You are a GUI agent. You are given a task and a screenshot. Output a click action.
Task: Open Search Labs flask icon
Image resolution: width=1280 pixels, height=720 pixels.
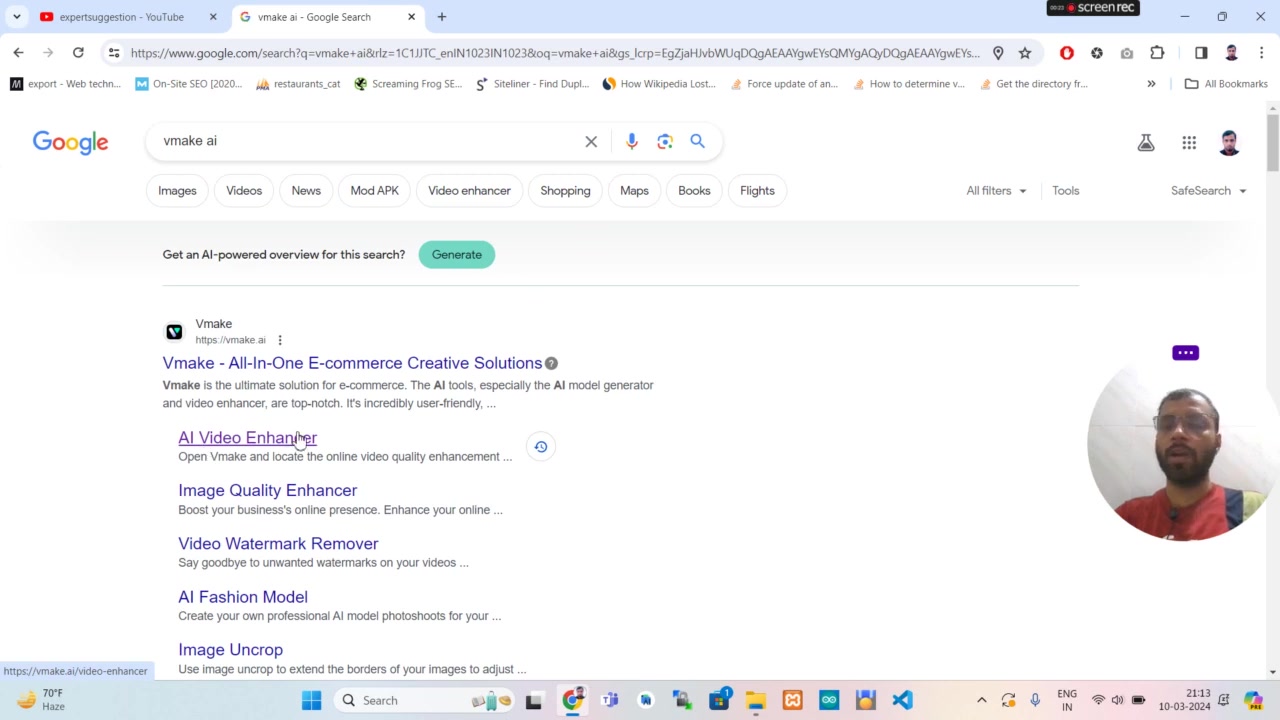click(1146, 143)
